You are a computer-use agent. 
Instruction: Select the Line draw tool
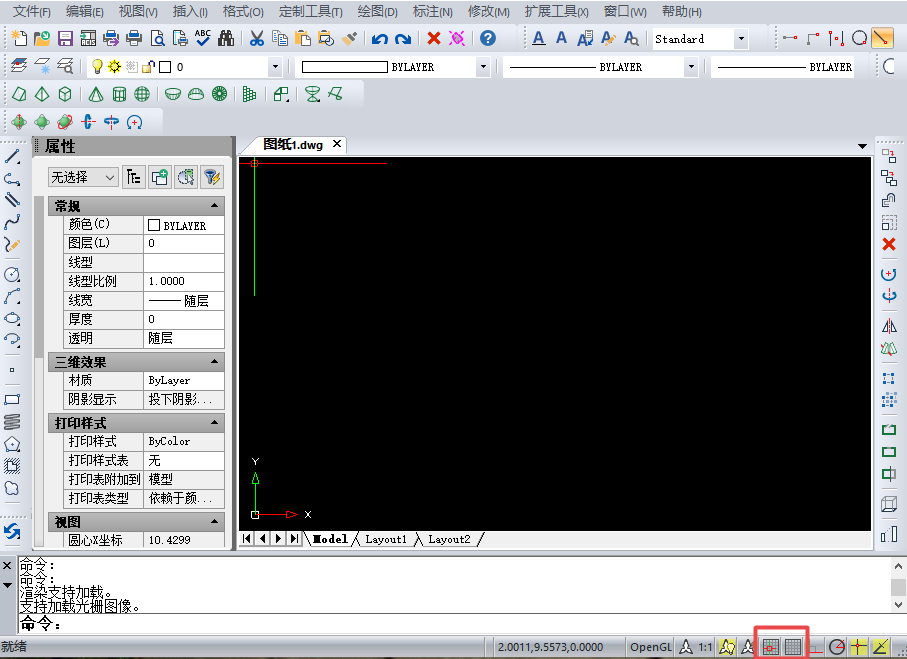coord(12,157)
